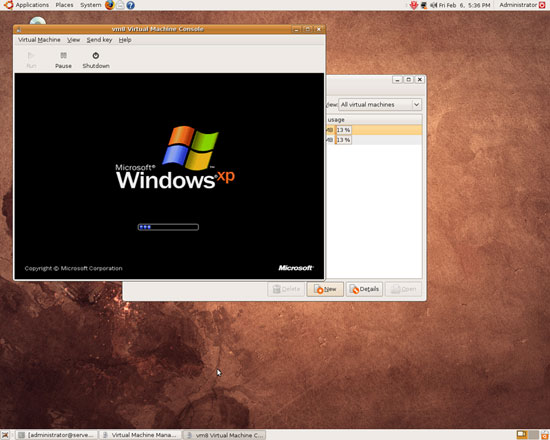Maximize the vm8 Virtual Machine Console window
Screen dimensions: 550x440
click(308, 29)
